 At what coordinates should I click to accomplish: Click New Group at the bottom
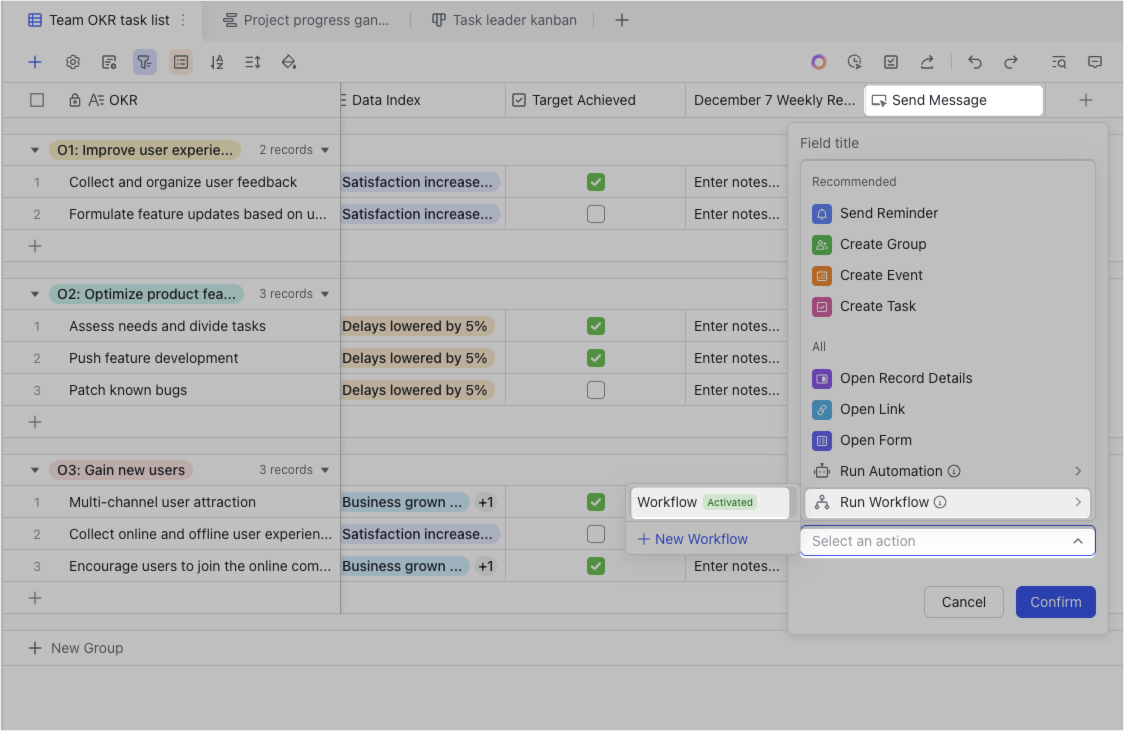pos(76,648)
